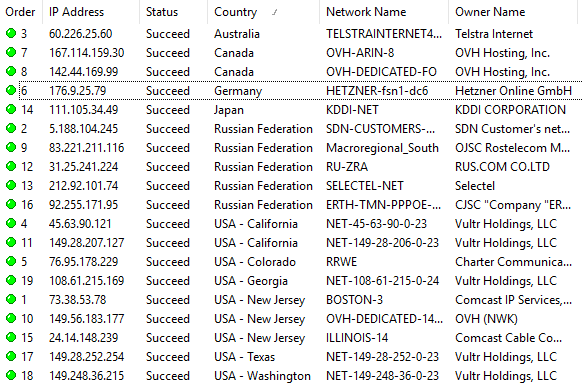This screenshot has height=386, width=582.
Task: Sort list by Order column
Action: pos(21,12)
